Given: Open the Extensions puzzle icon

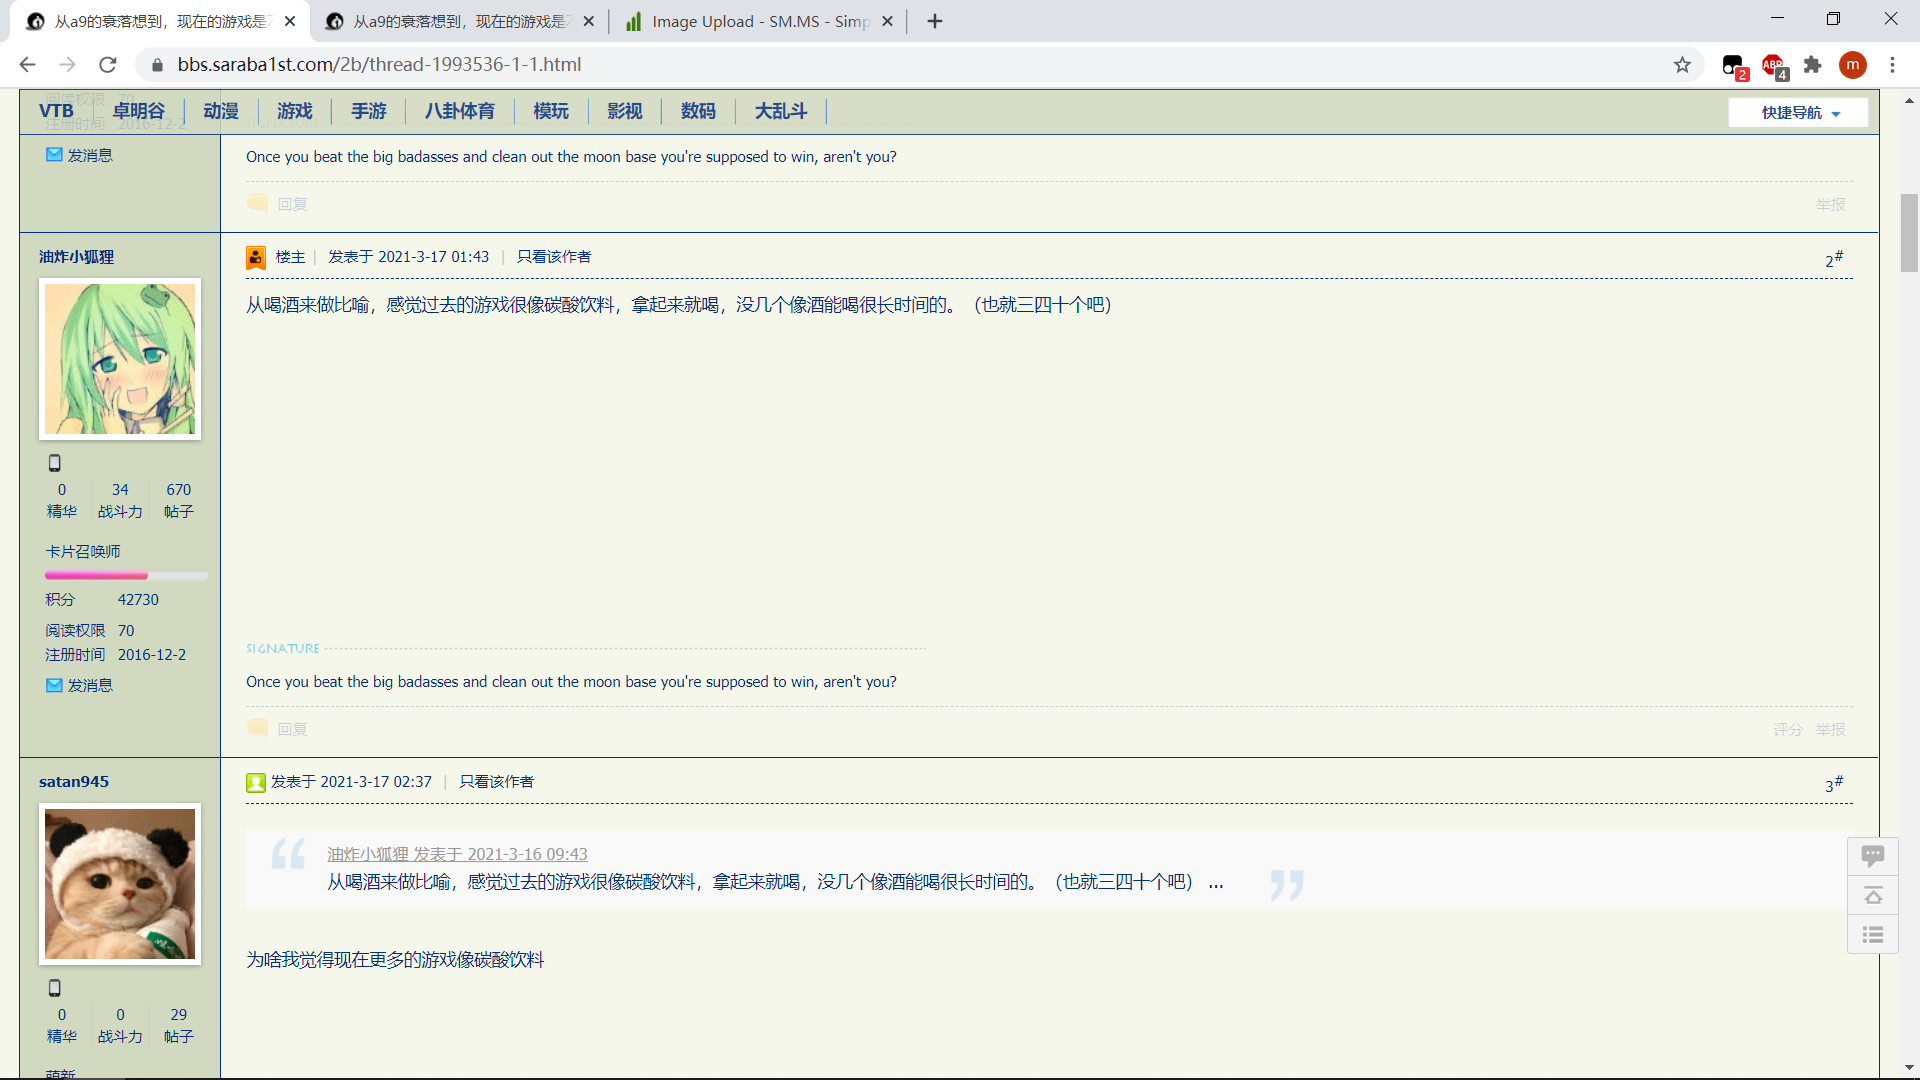Looking at the screenshot, I should click(1812, 65).
